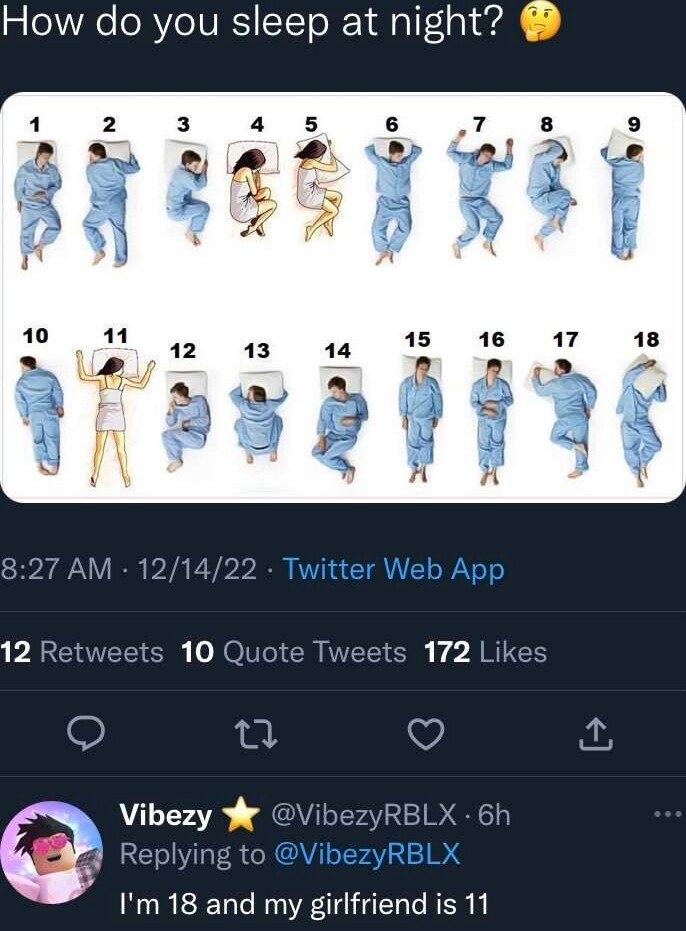Viewport: 686px width, 931px height.
Task: Open the sleeping positions image
Action: tap(343, 297)
